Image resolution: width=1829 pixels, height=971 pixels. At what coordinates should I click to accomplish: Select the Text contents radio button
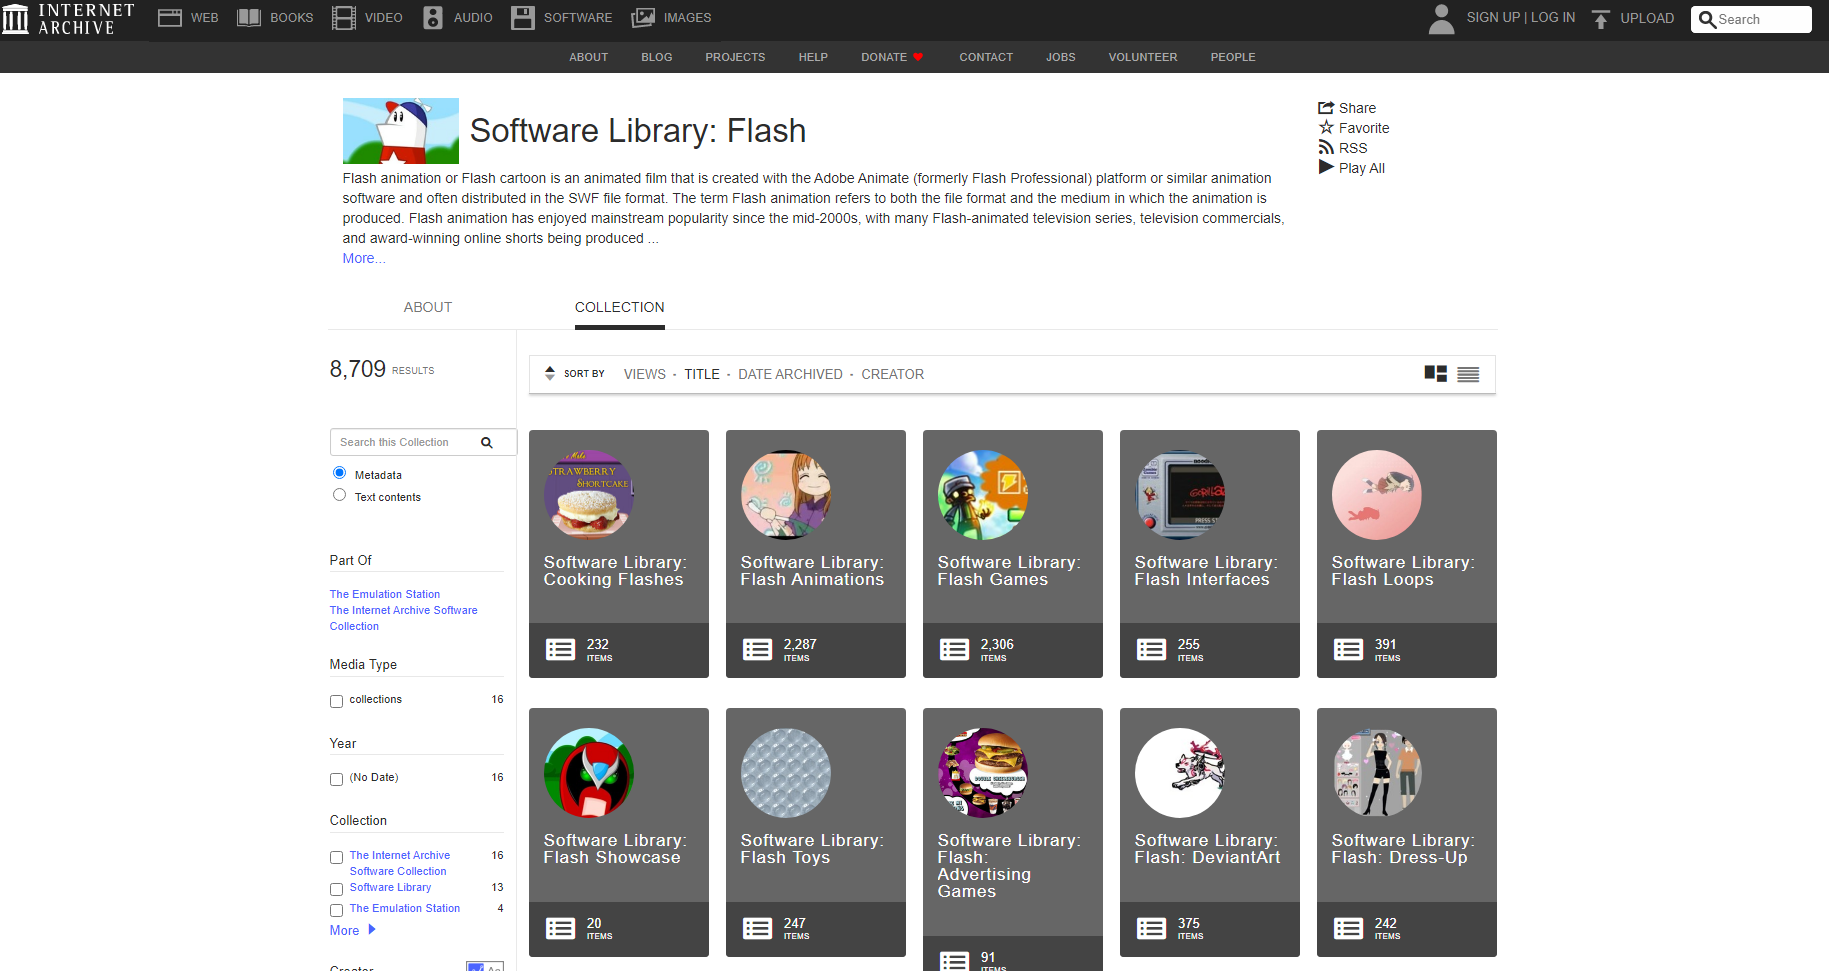coord(340,495)
